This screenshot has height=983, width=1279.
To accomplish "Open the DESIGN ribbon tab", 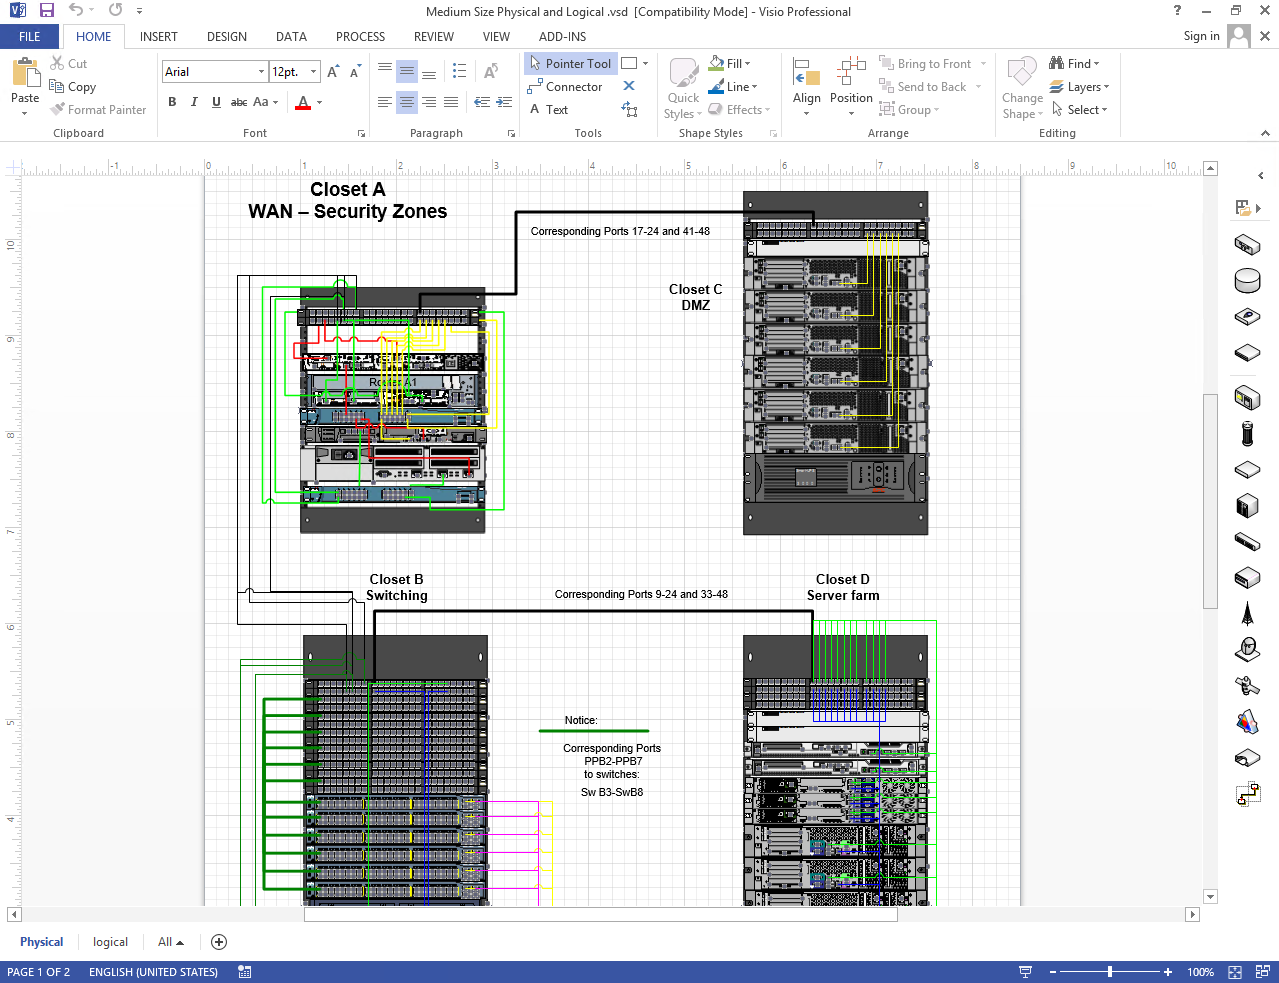I will pos(226,36).
